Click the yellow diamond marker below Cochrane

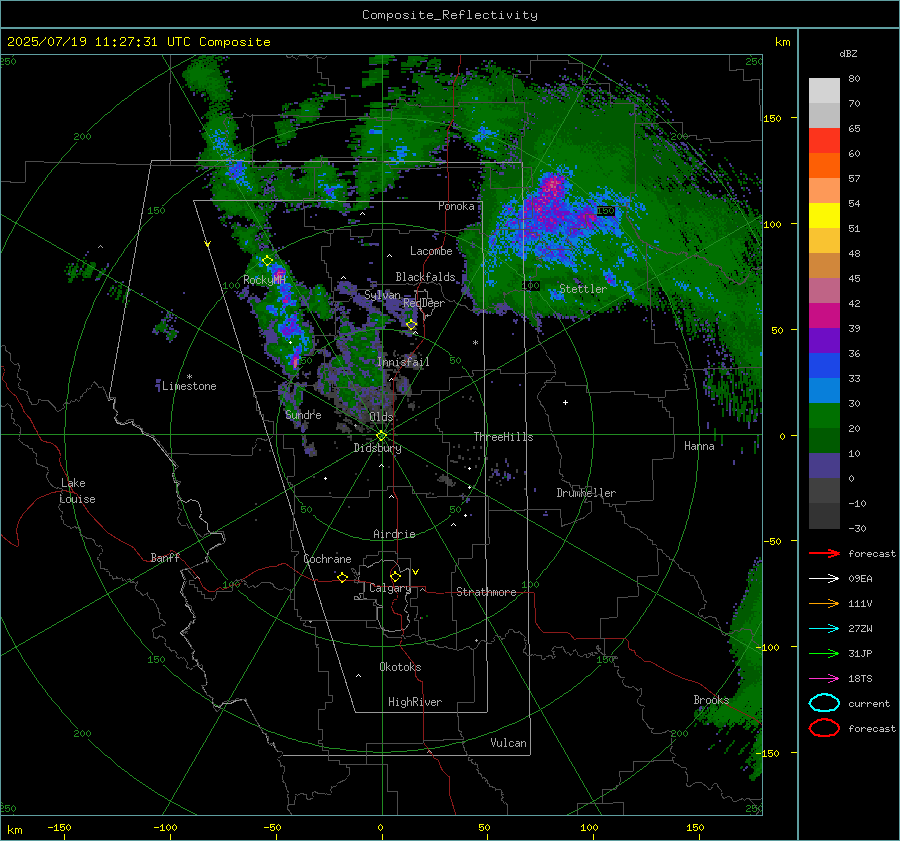[x=342, y=577]
